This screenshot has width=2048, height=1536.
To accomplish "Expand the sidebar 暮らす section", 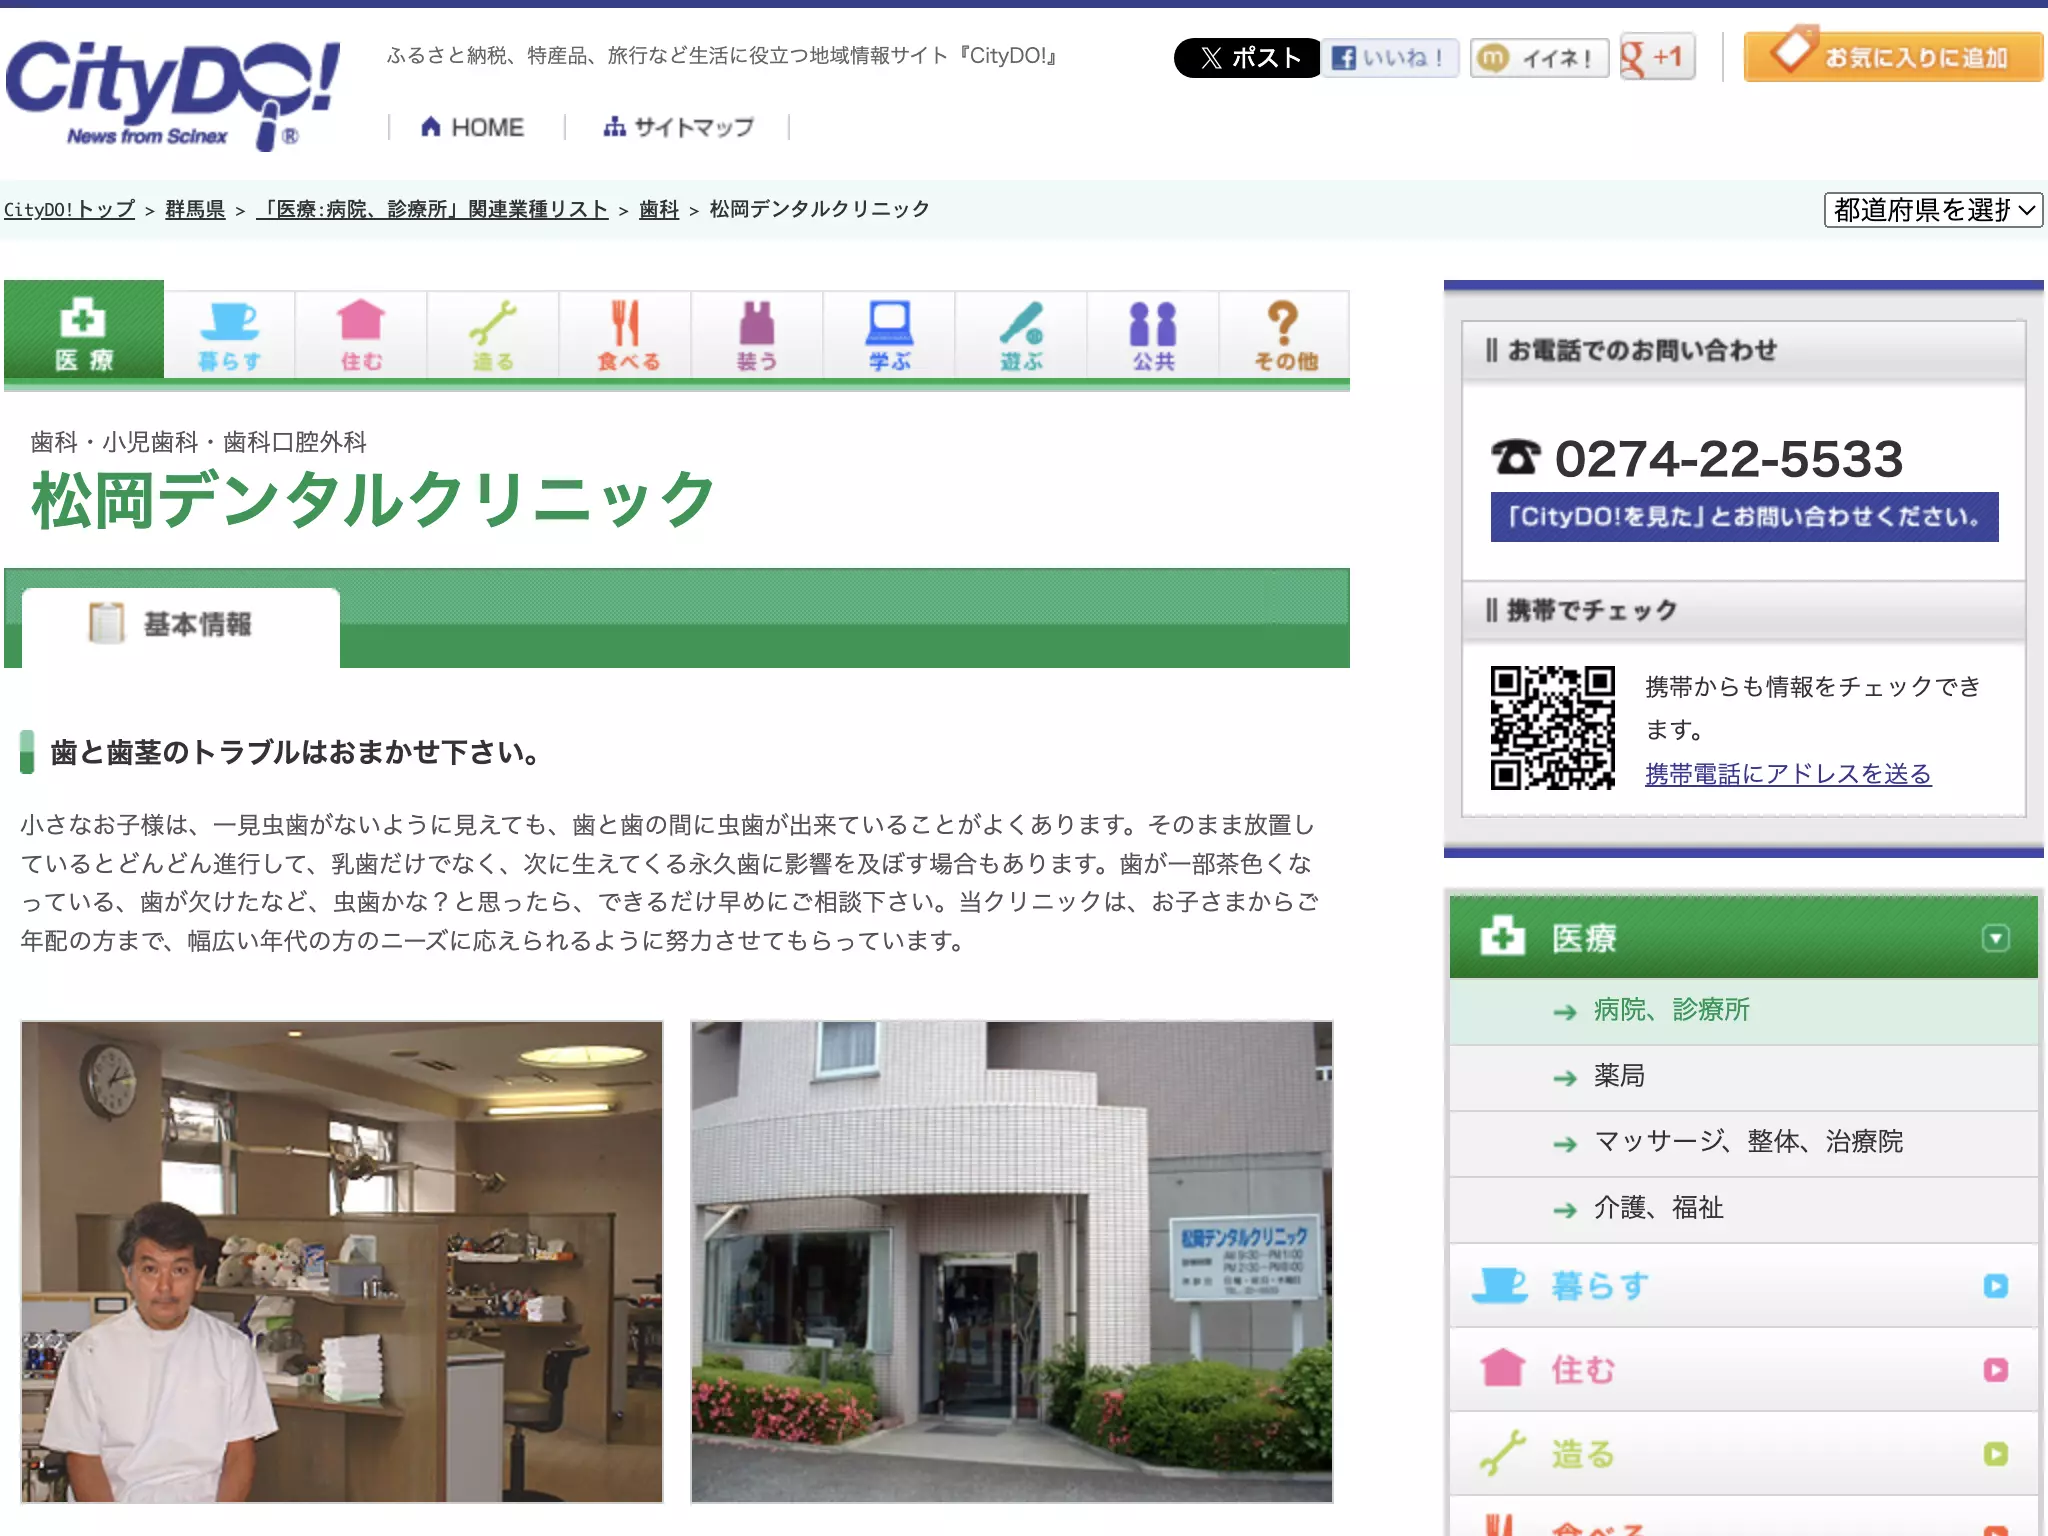I will (1743, 1285).
